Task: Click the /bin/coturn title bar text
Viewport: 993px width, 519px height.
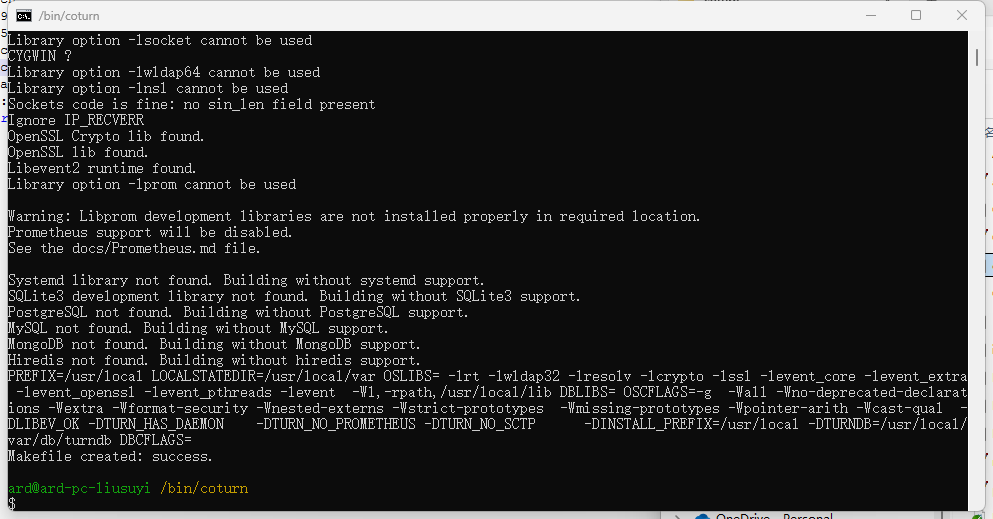Action: (x=69, y=16)
